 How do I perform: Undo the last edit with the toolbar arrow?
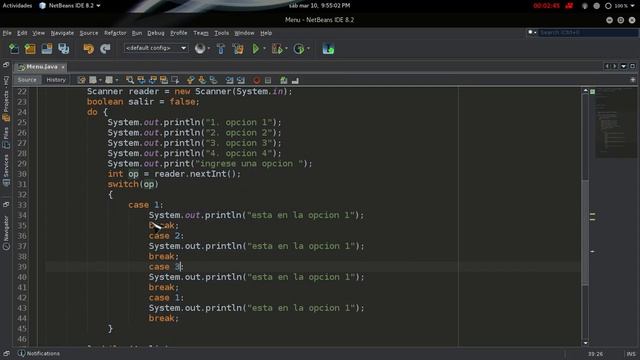(x=89, y=49)
